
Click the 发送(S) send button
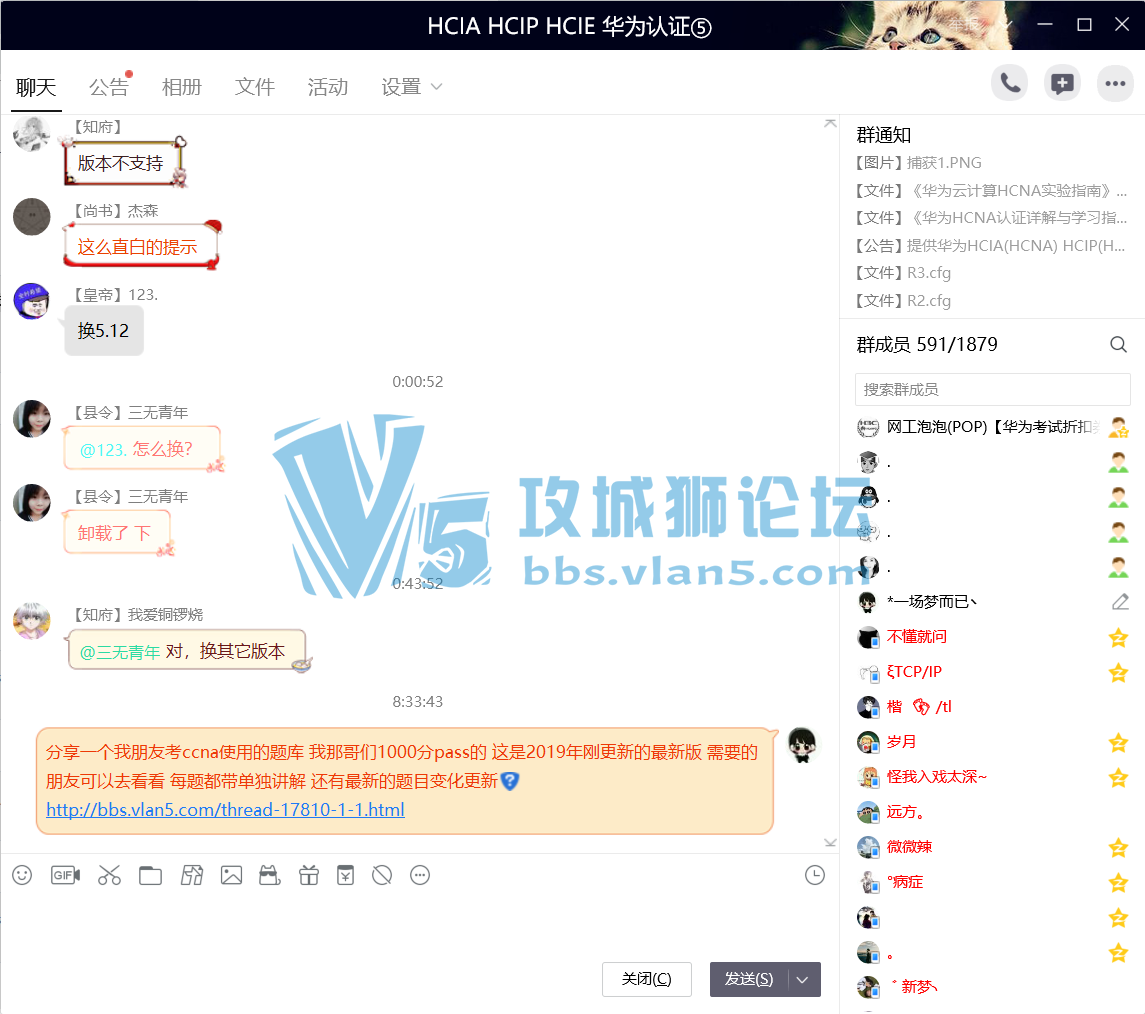point(748,979)
